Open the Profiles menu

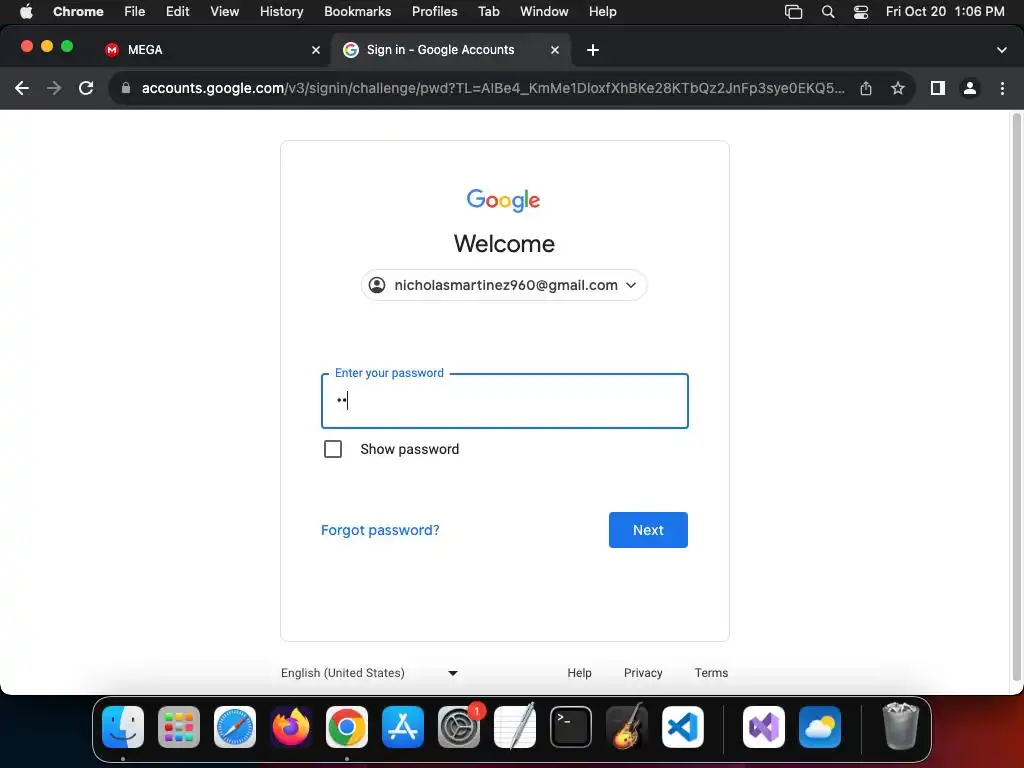pyautogui.click(x=435, y=12)
